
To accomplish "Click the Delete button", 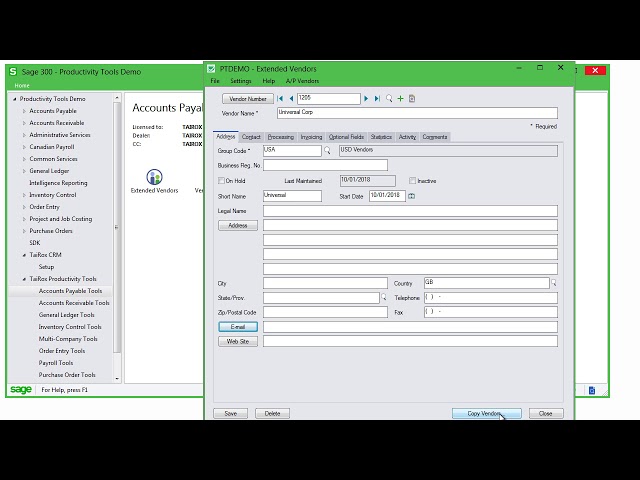I will point(272,413).
